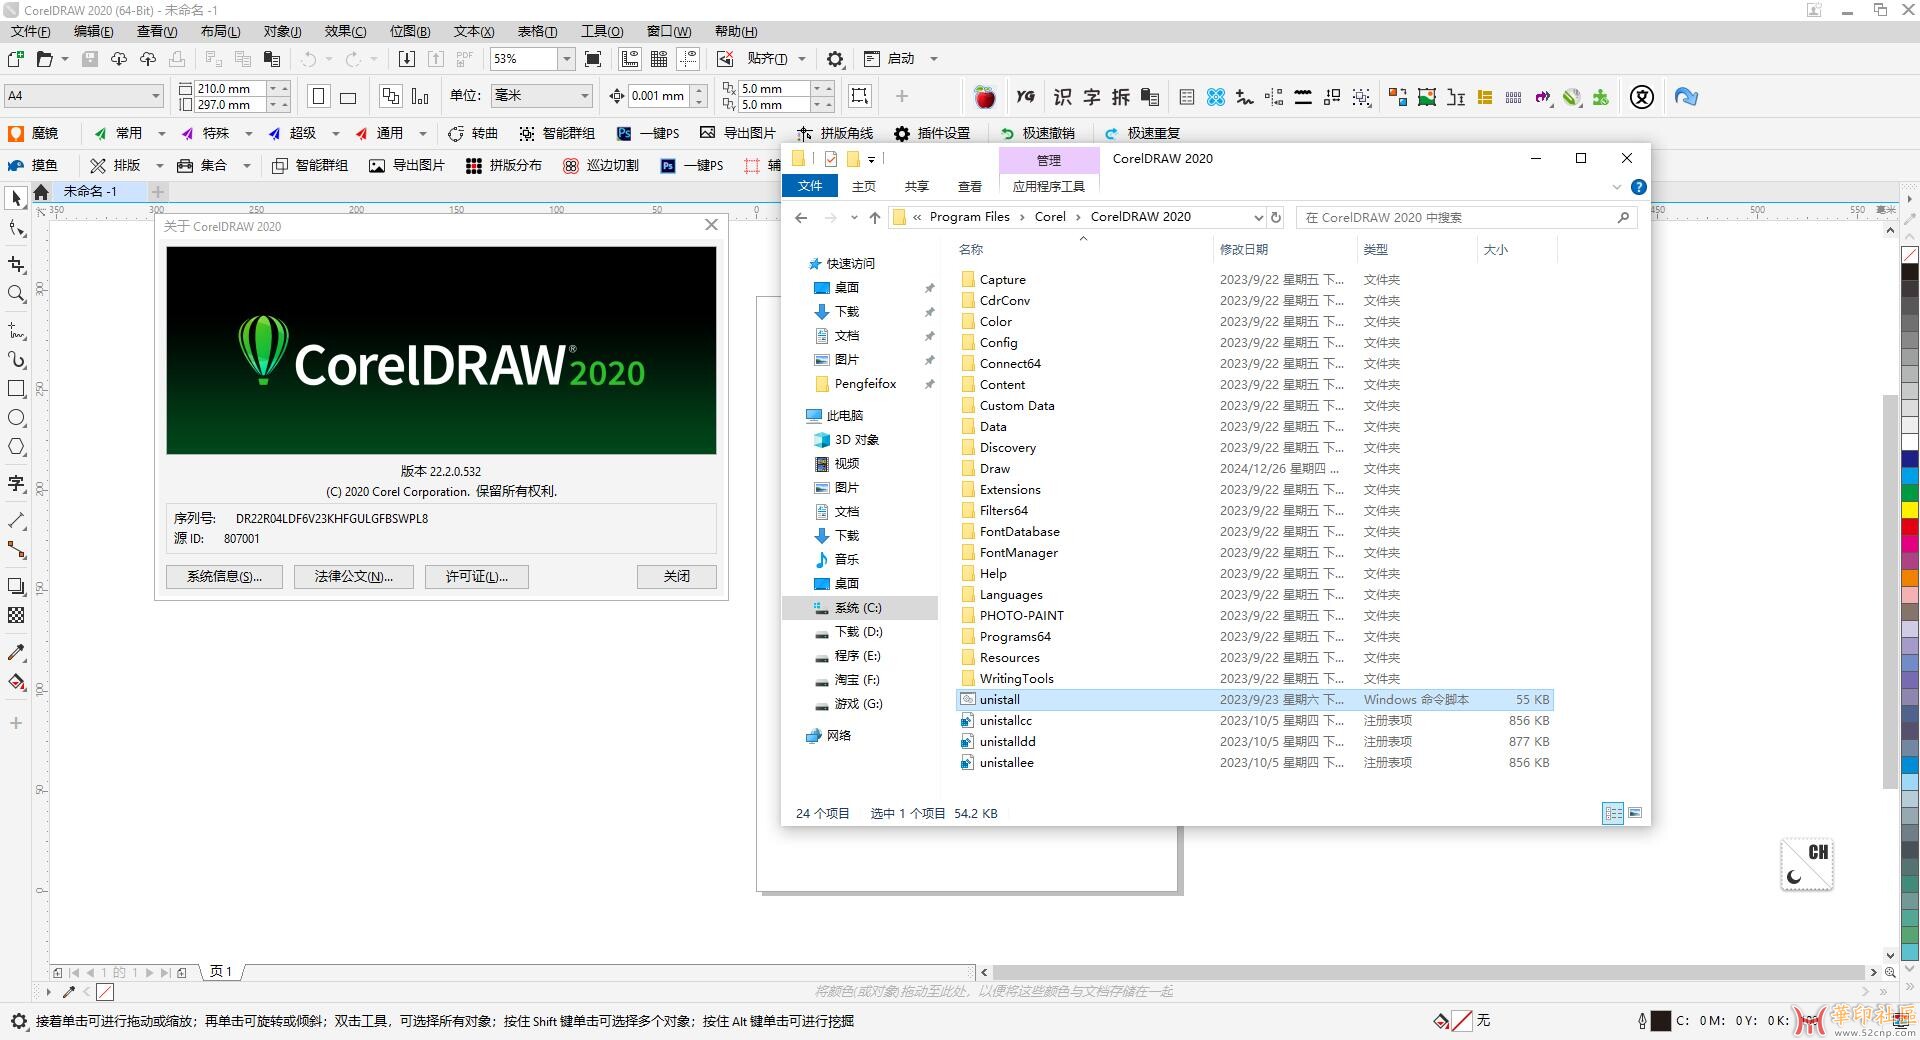
Task: Select the Rectangle tool
Action: (16, 389)
